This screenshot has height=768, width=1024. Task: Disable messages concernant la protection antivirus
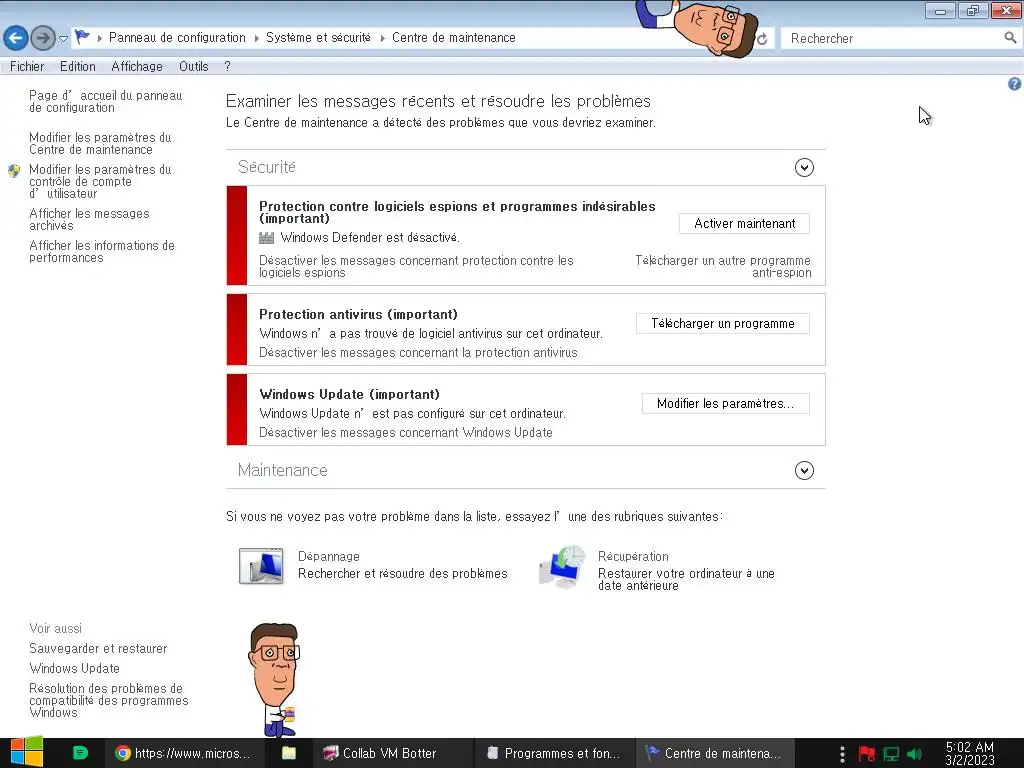pos(418,353)
